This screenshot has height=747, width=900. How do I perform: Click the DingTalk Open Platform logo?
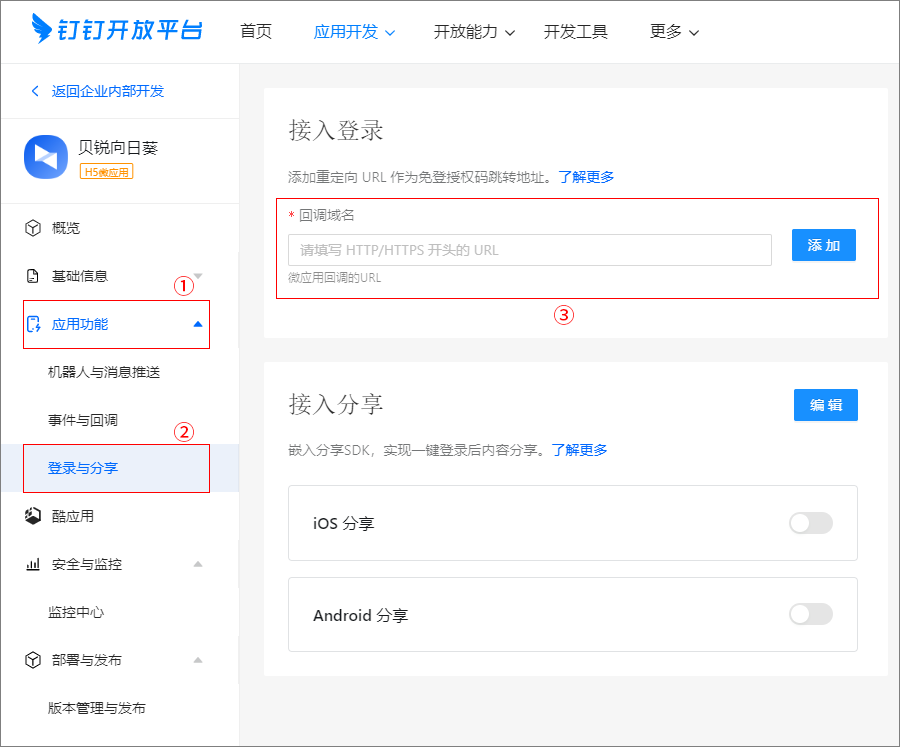(116, 30)
